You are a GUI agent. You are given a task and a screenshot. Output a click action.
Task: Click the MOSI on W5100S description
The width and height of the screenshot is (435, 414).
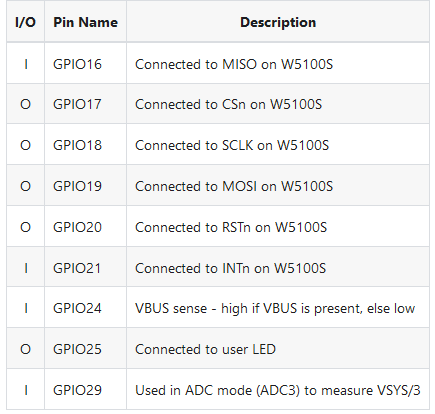point(234,186)
